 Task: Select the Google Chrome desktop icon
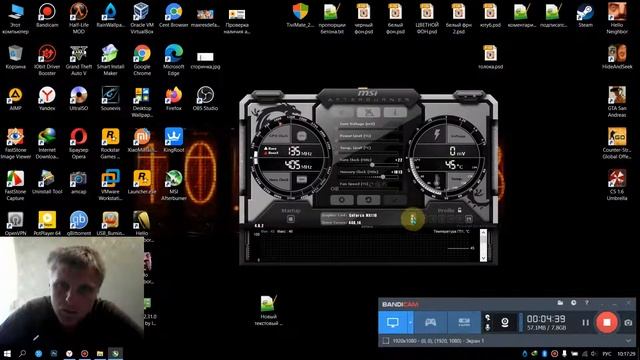coord(142,60)
